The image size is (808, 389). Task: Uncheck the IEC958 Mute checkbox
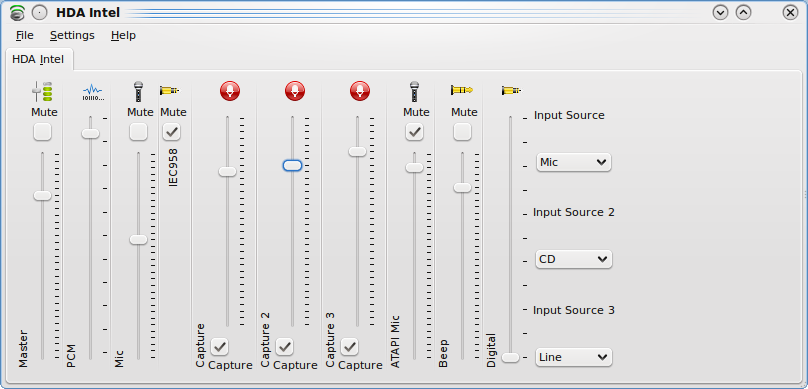click(x=172, y=132)
